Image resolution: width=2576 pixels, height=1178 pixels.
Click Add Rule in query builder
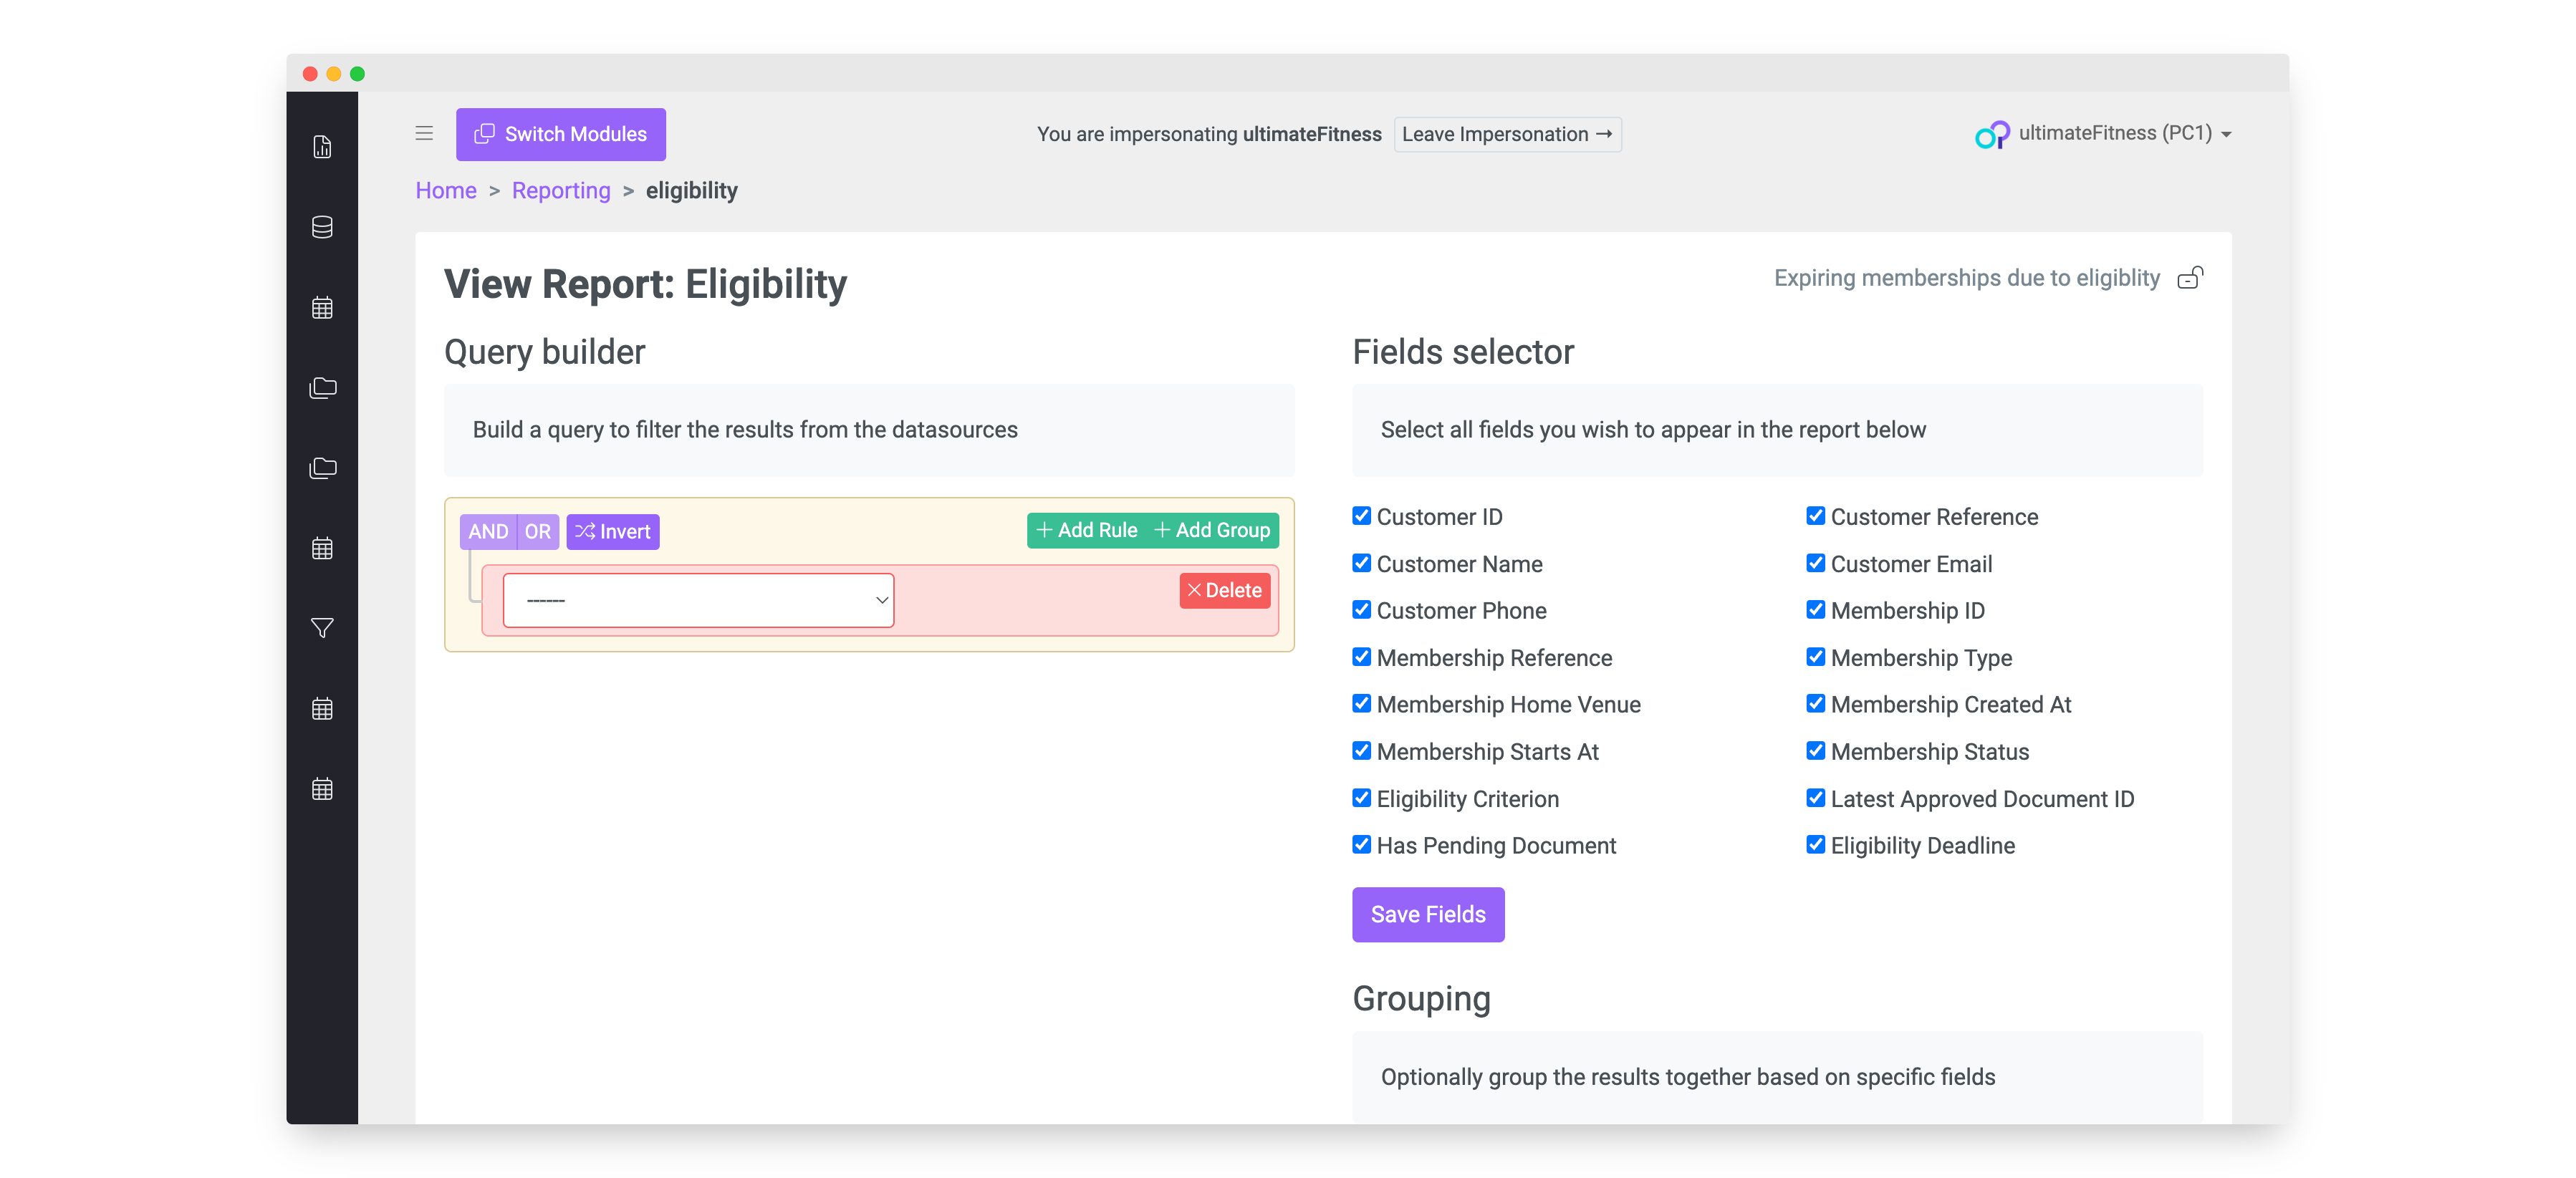(x=1087, y=530)
